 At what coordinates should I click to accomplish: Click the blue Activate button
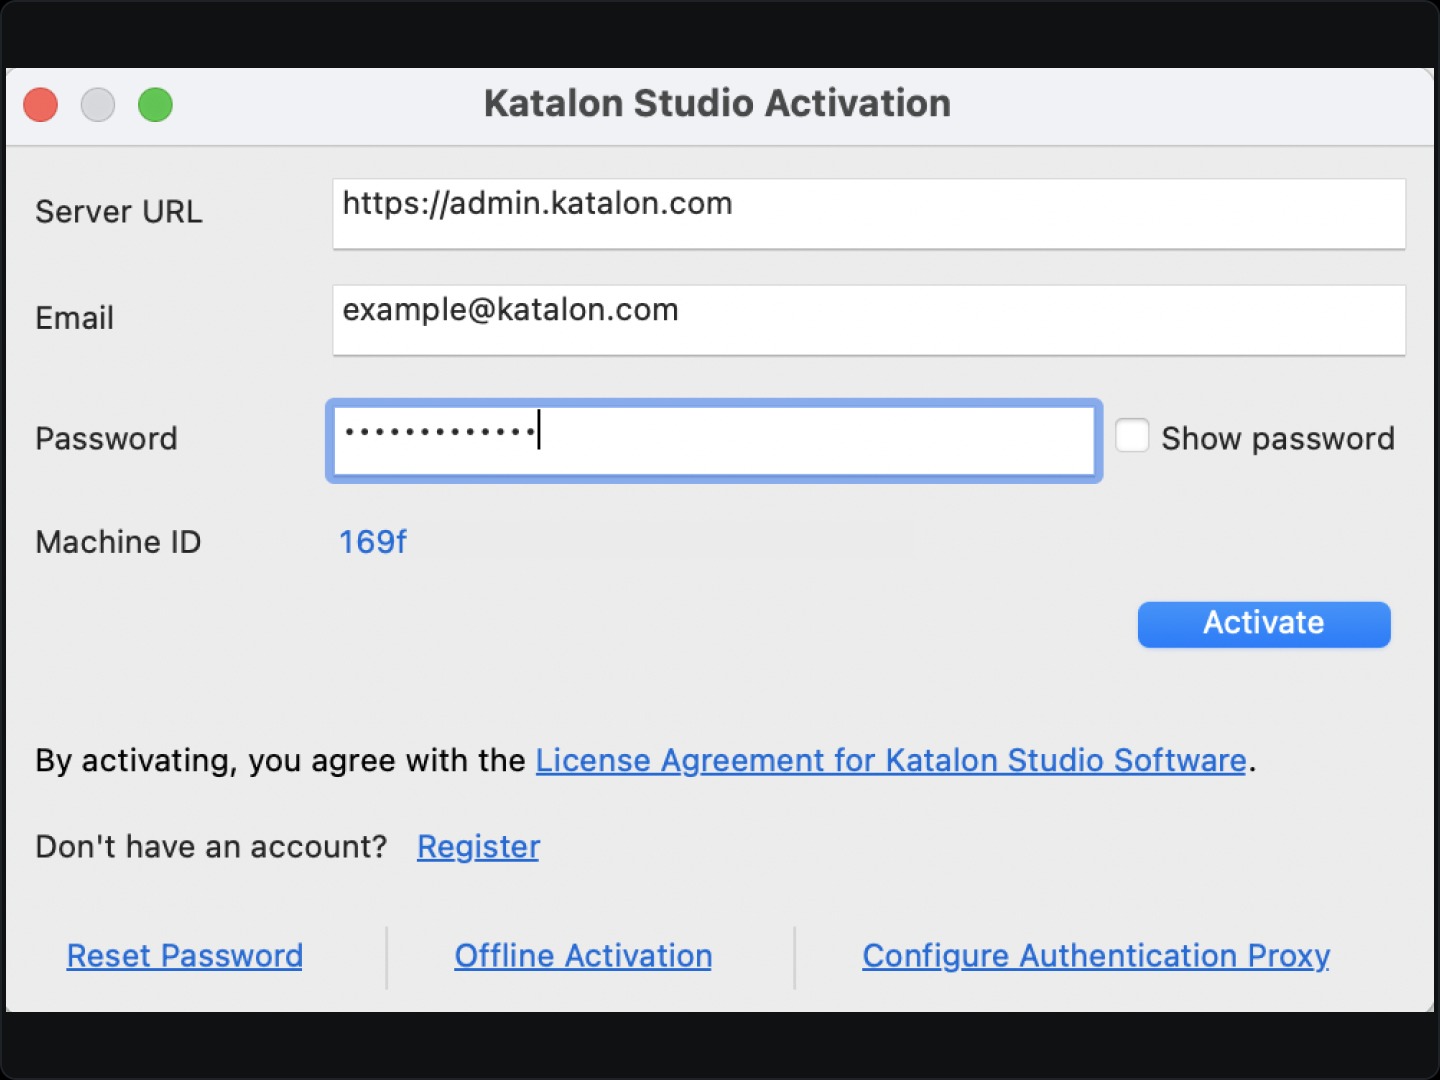(1264, 624)
